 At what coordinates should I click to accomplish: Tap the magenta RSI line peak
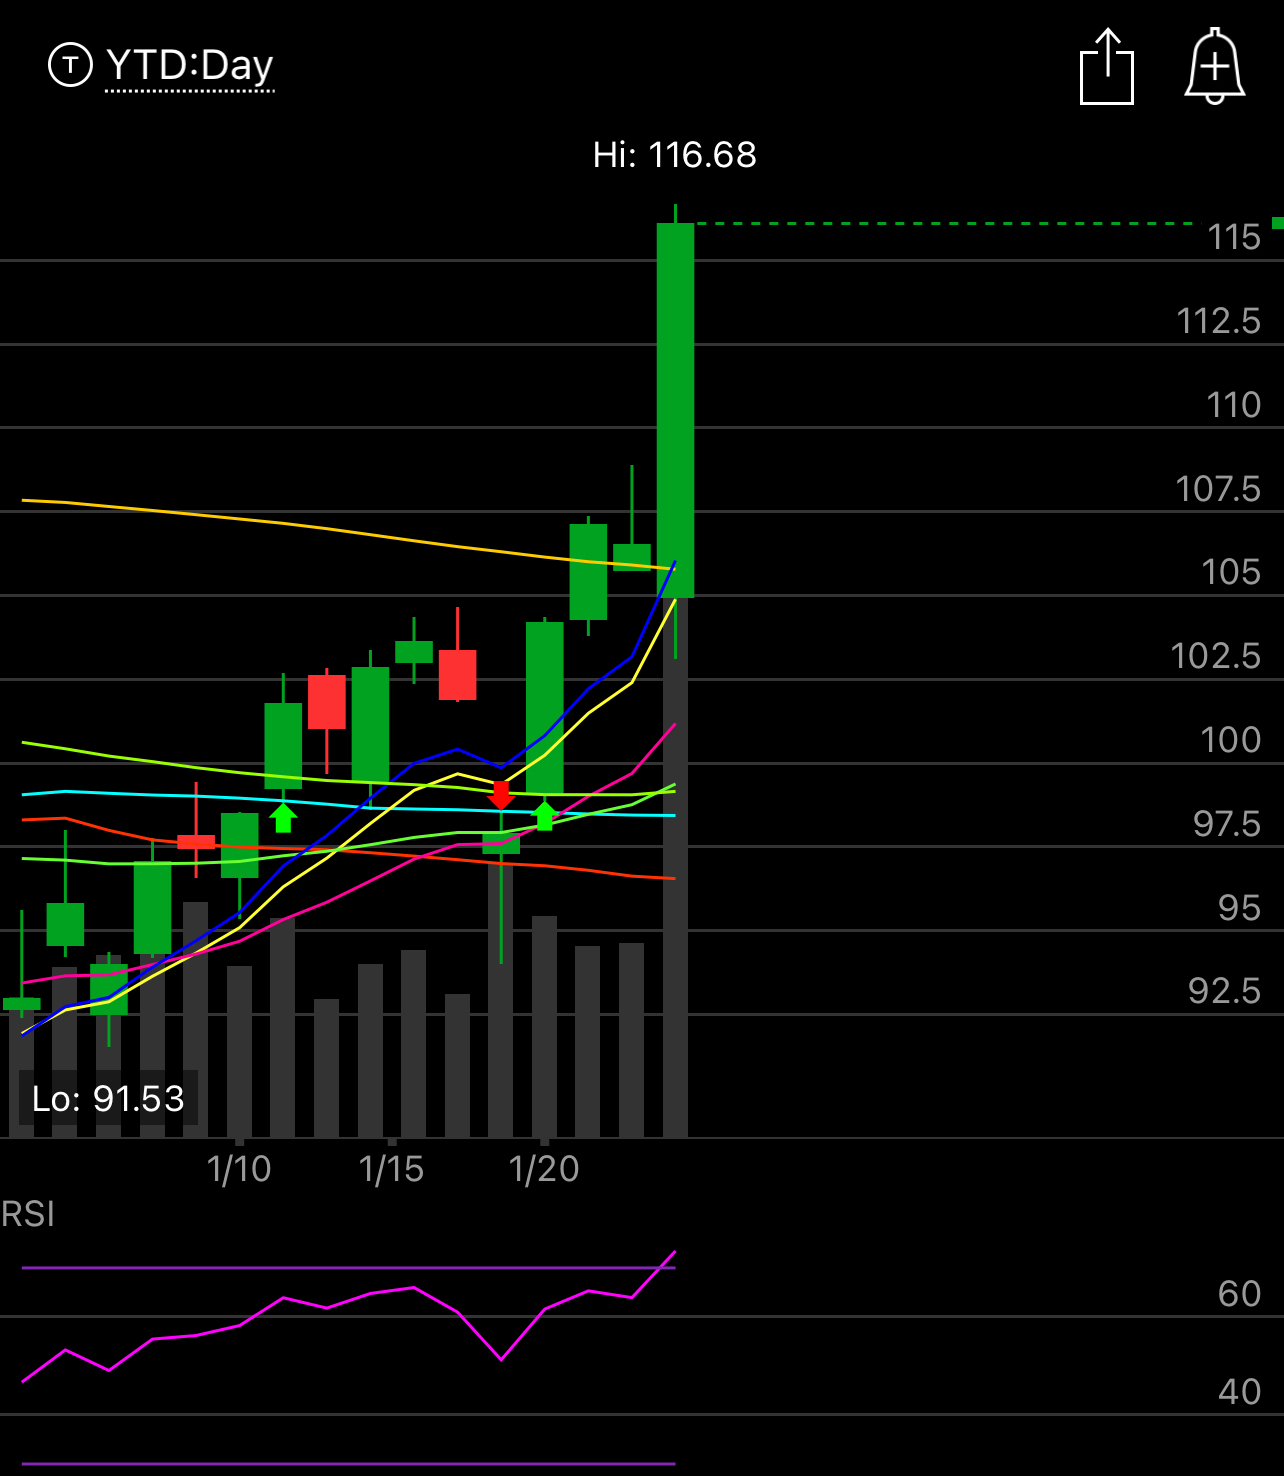click(x=674, y=1252)
